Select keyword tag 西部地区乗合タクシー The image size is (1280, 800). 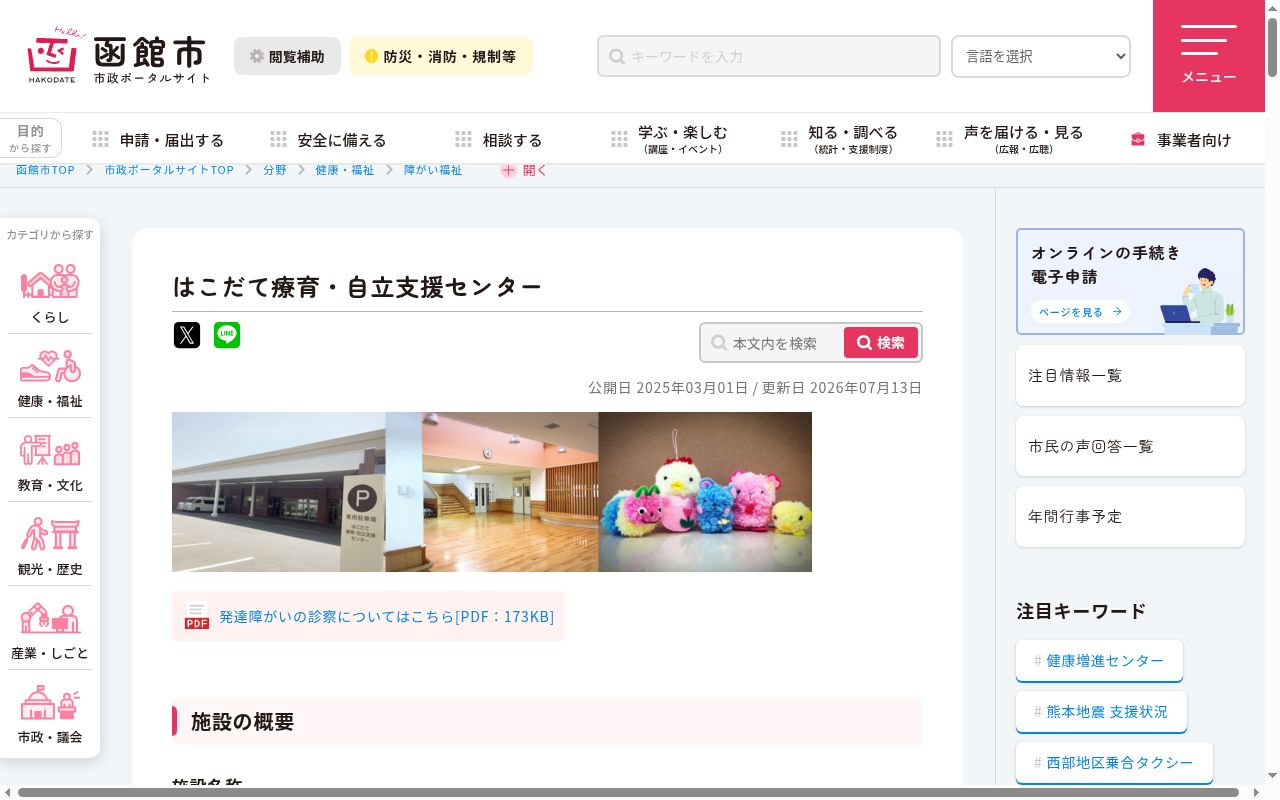click(1114, 763)
